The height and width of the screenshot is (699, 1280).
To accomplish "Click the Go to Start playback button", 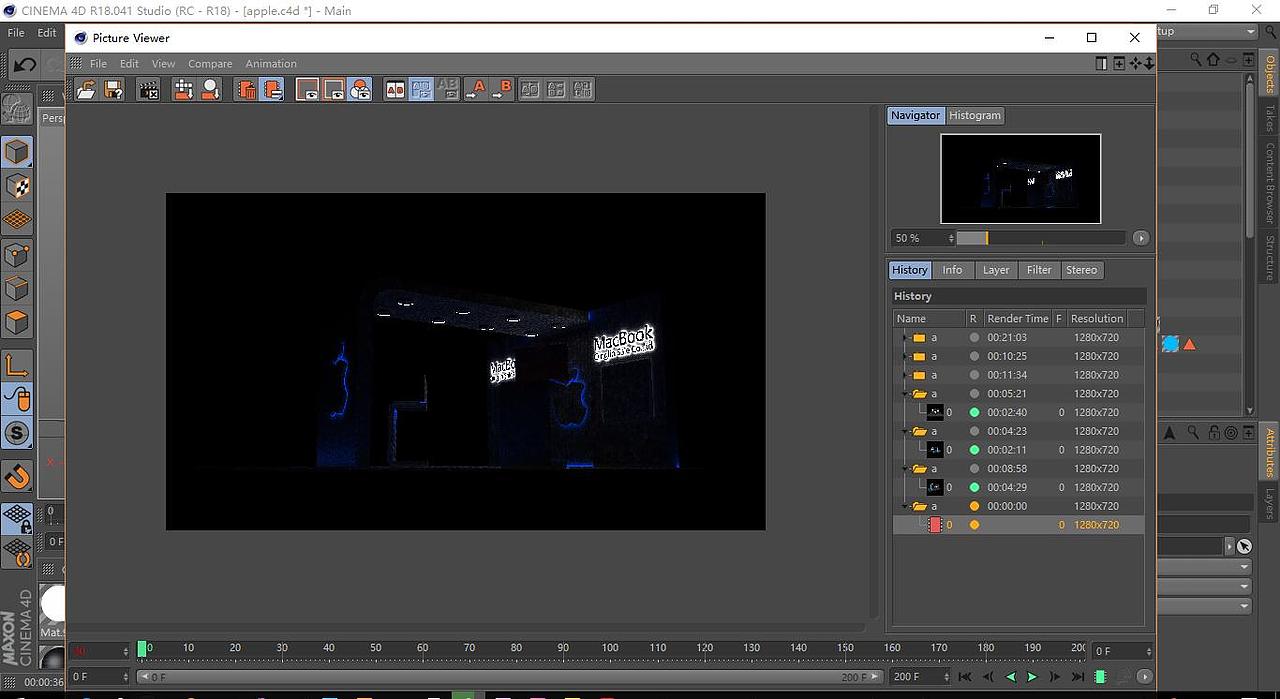I will 965,677.
